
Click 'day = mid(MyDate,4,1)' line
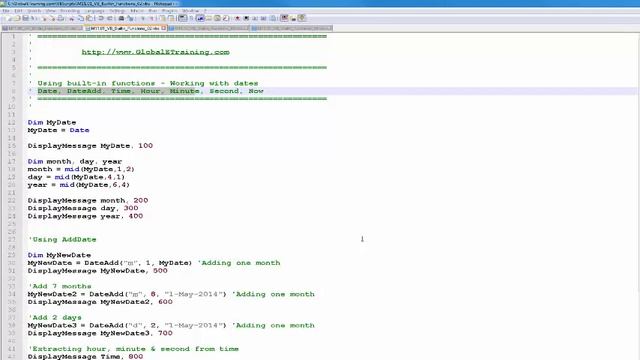[x=76, y=177]
